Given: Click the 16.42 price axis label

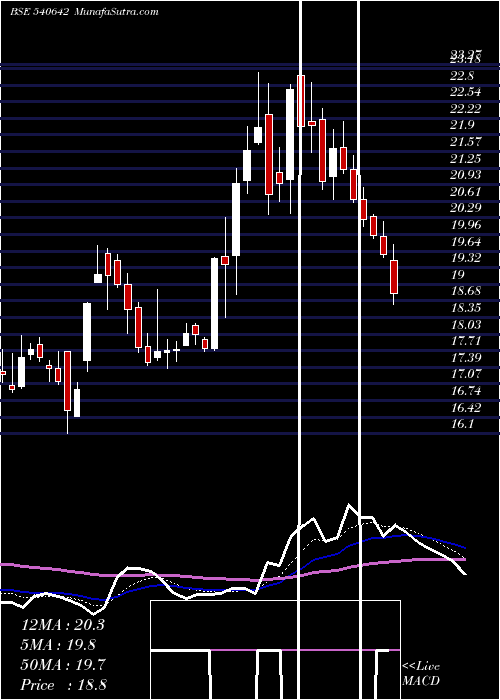Looking at the screenshot, I should click(x=466, y=408).
